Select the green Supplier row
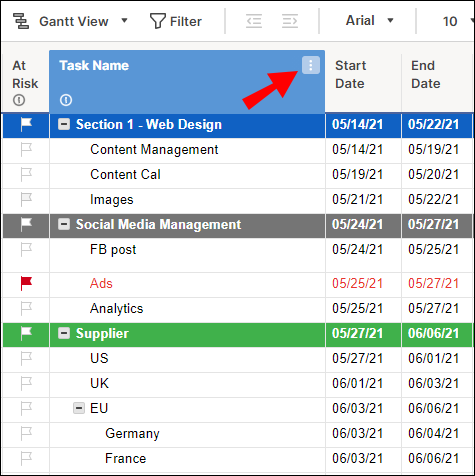Viewport: 475px width, 476px height. tap(238, 334)
